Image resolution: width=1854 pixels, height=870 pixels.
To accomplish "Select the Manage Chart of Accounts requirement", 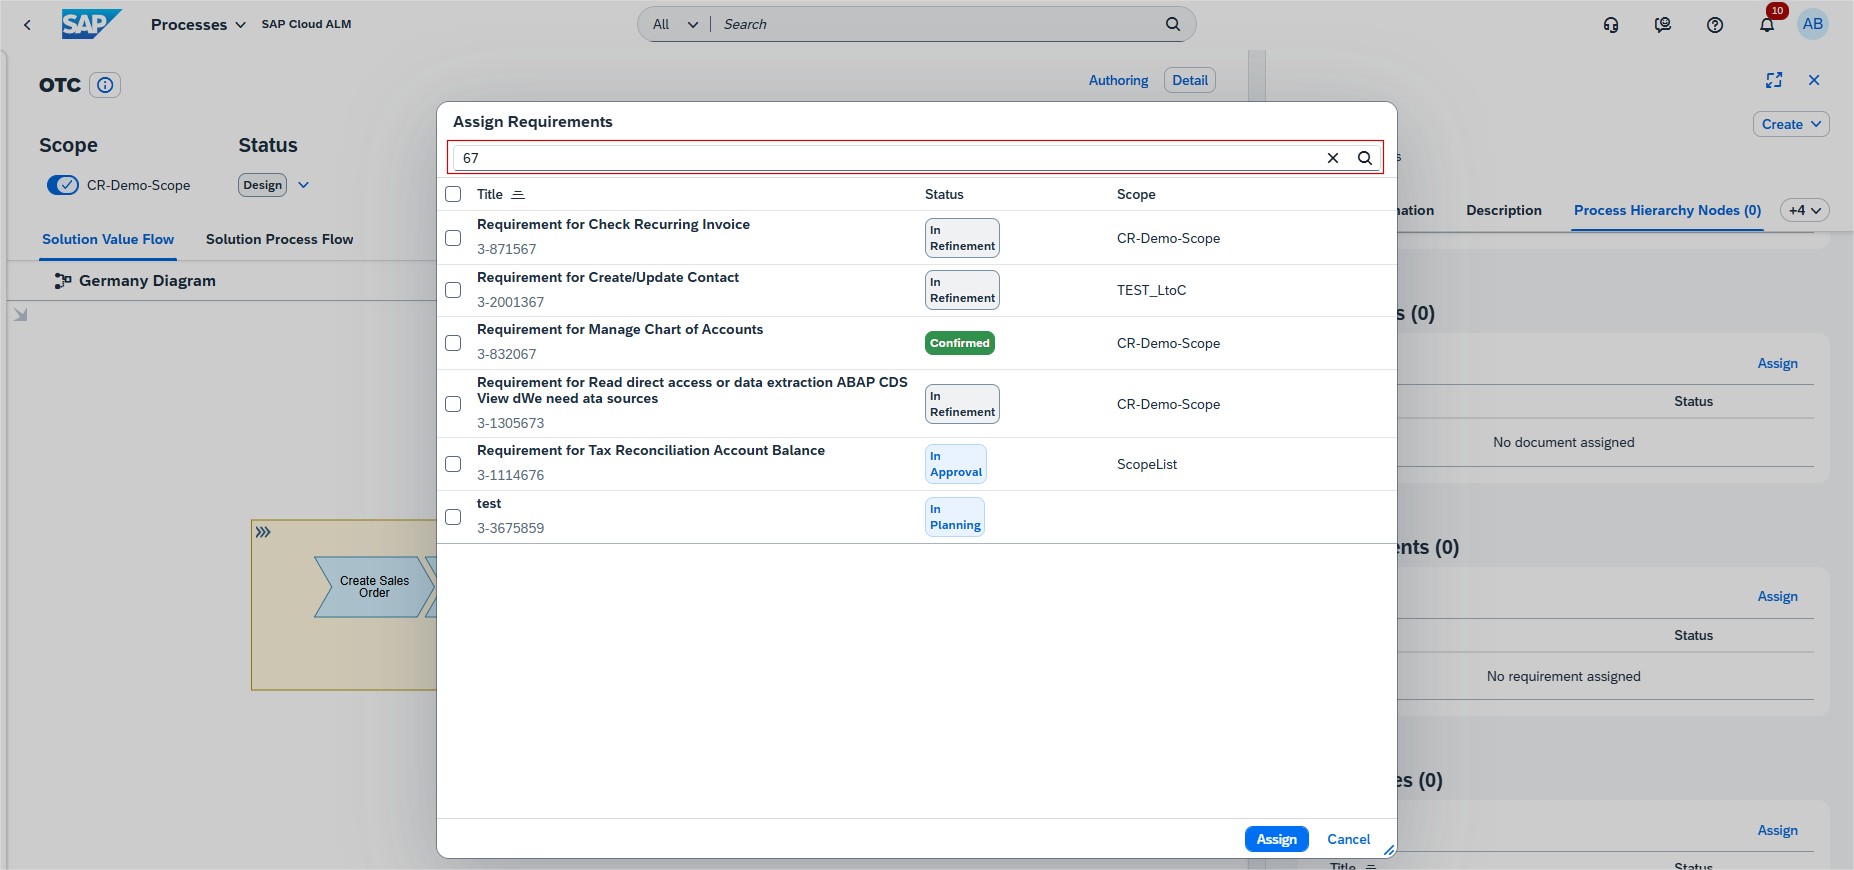I will pyautogui.click(x=453, y=343).
